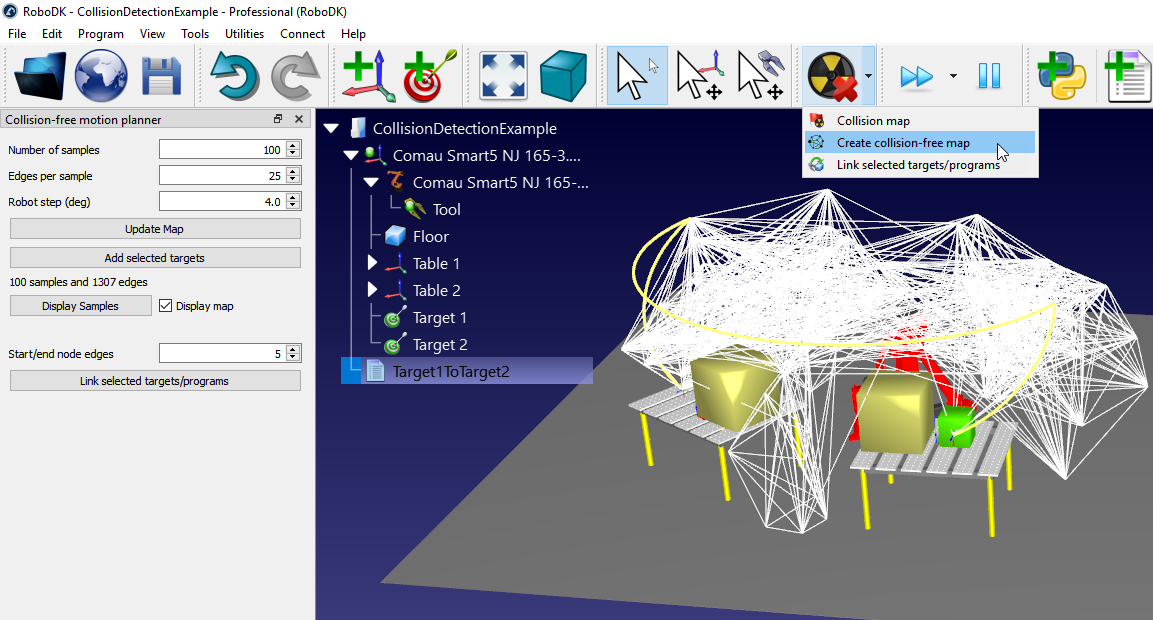Image resolution: width=1153 pixels, height=620 pixels.
Task: Choose Link selected targets/programs menu entry
Action: point(920,165)
